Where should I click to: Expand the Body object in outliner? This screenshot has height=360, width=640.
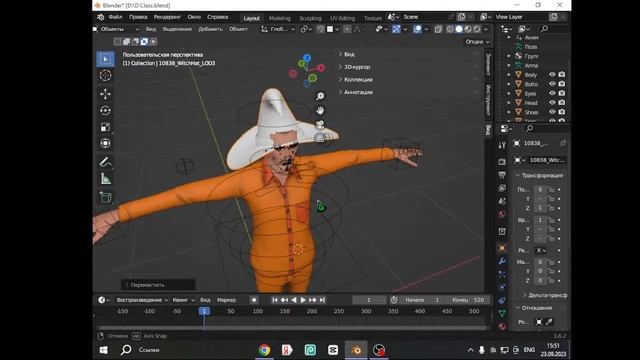click(509, 75)
